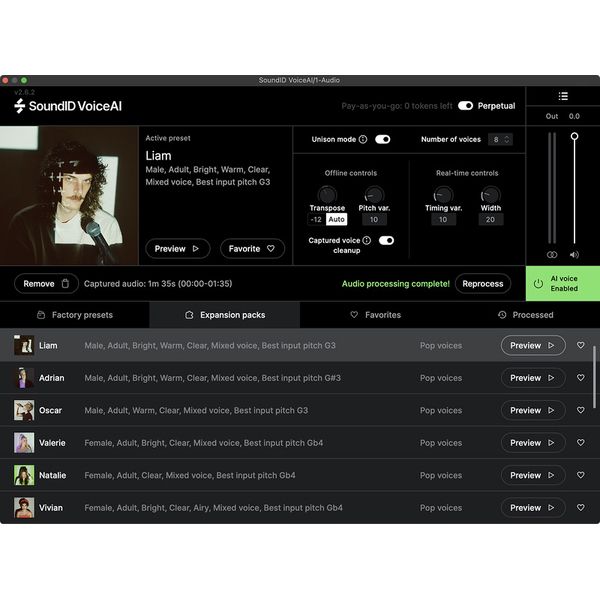The width and height of the screenshot is (600, 600).
Task: Favorite the Adrian preset heart
Action: click(580, 378)
